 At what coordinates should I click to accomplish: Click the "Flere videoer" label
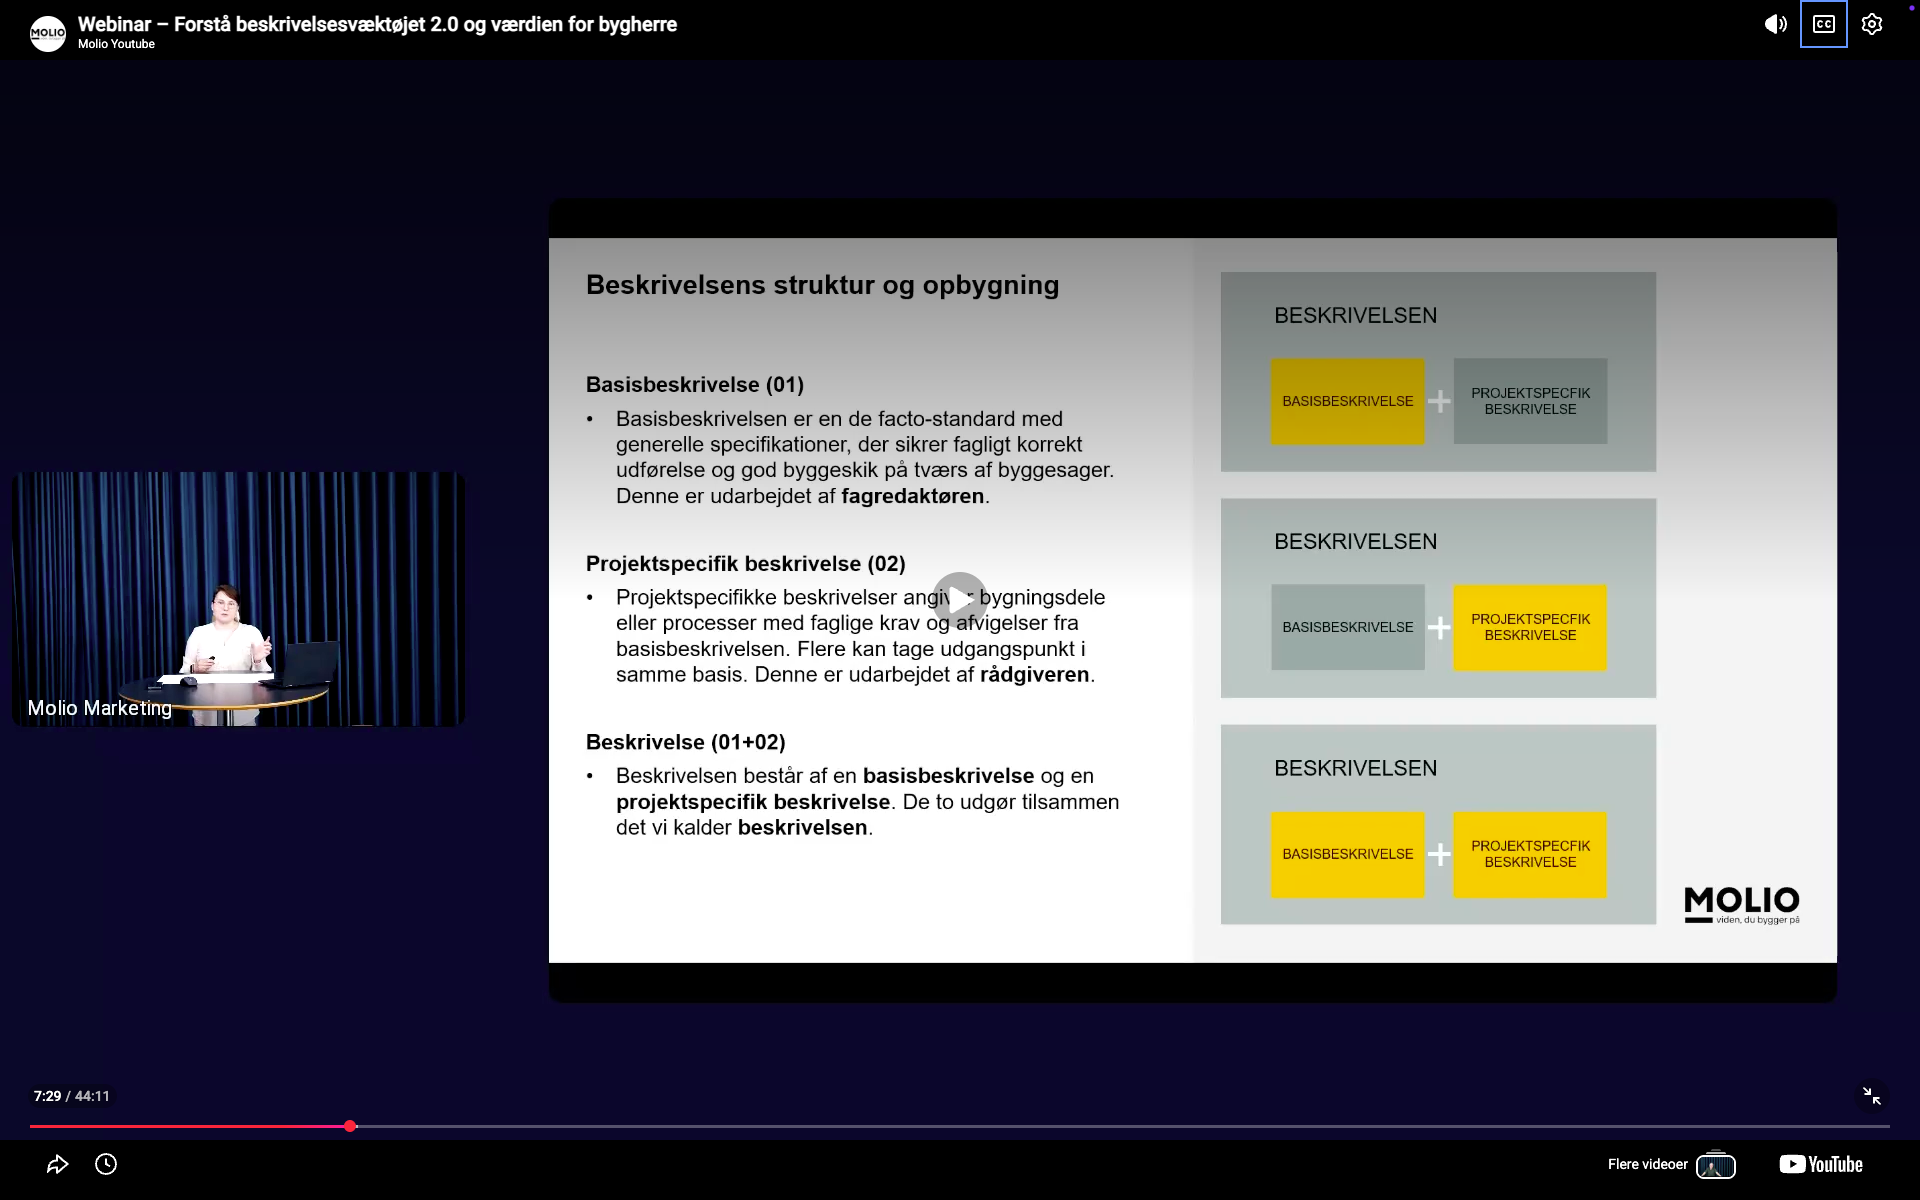click(x=1647, y=1164)
